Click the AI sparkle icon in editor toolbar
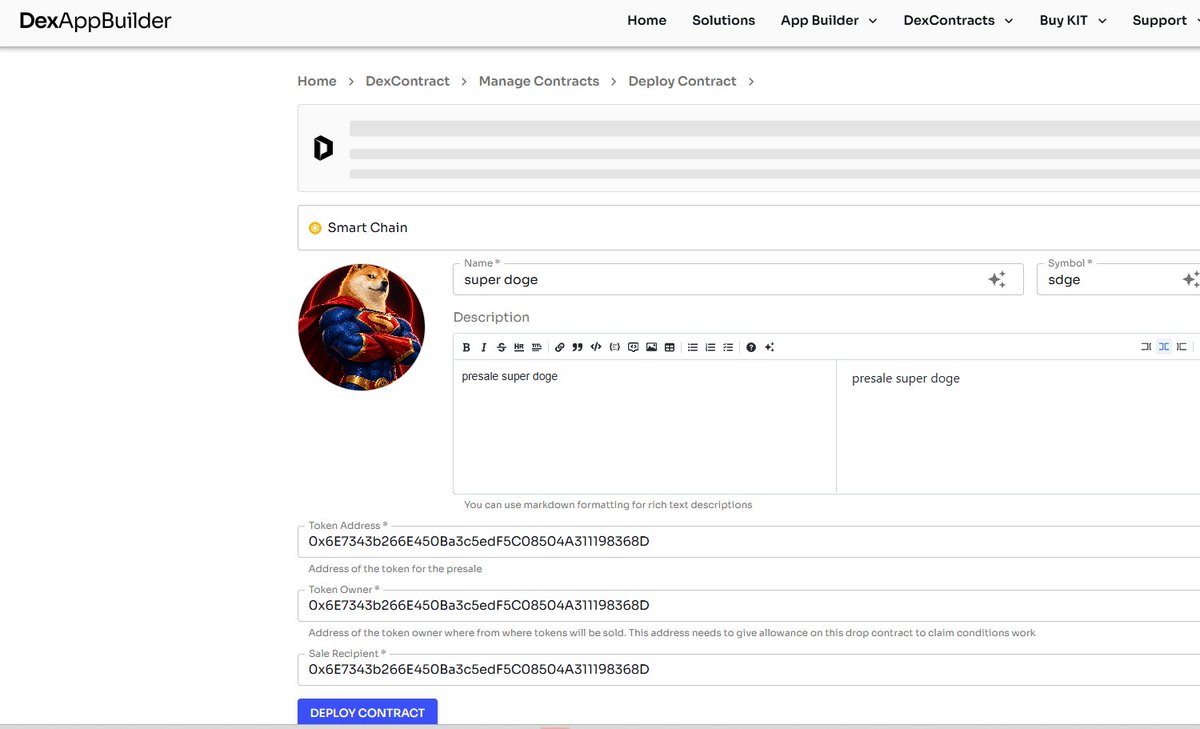 coord(769,347)
